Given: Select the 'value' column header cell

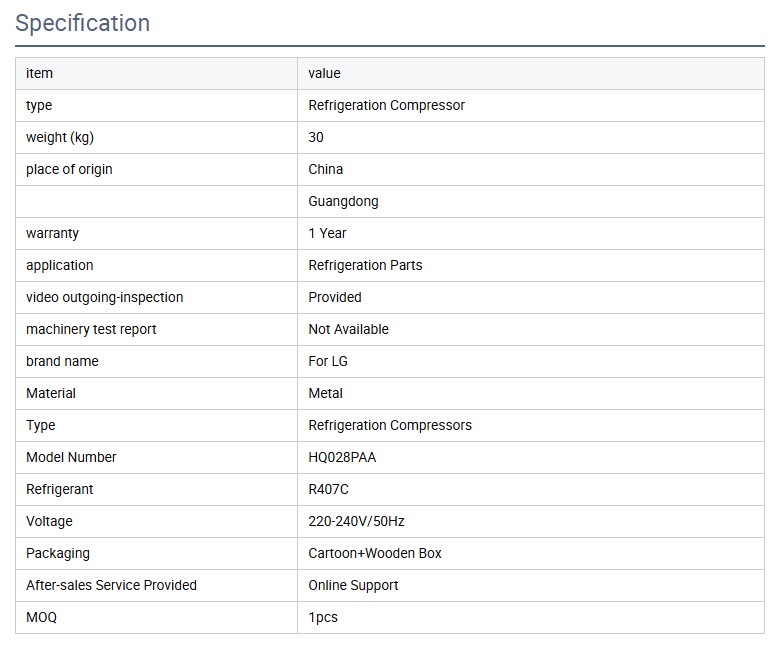Looking at the screenshot, I should point(324,73).
